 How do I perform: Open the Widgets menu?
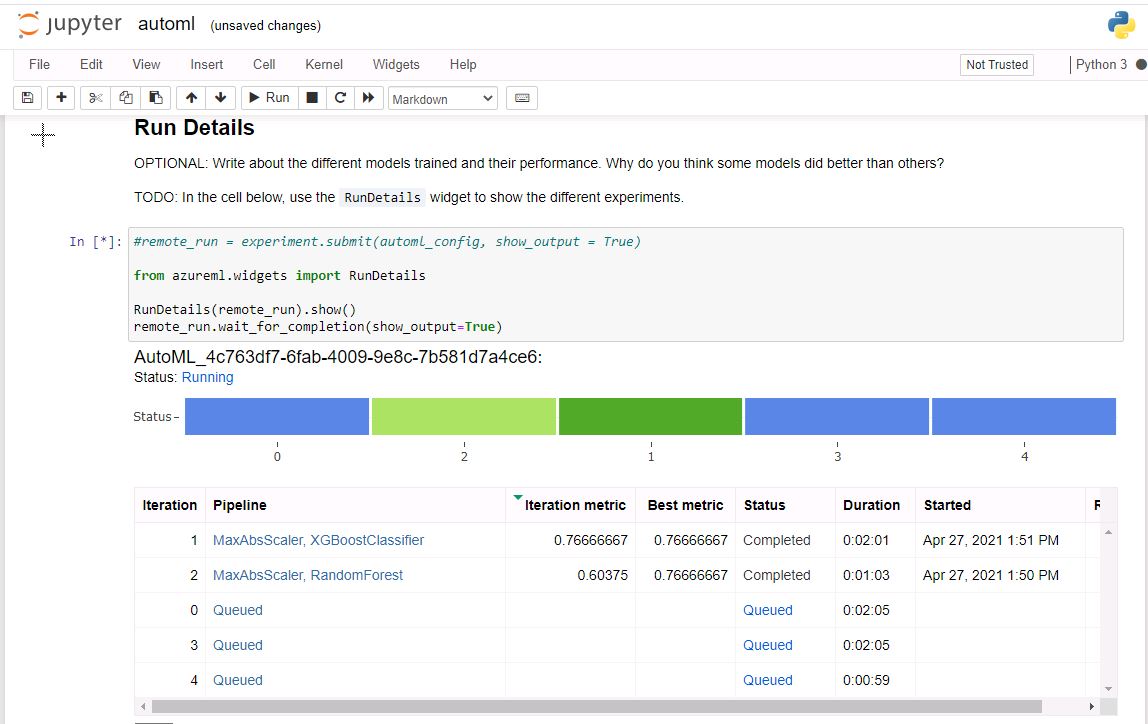(x=396, y=64)
